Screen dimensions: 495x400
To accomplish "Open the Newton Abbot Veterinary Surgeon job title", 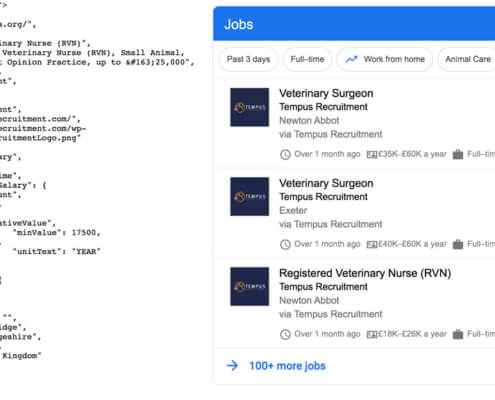I will [326, 93].
